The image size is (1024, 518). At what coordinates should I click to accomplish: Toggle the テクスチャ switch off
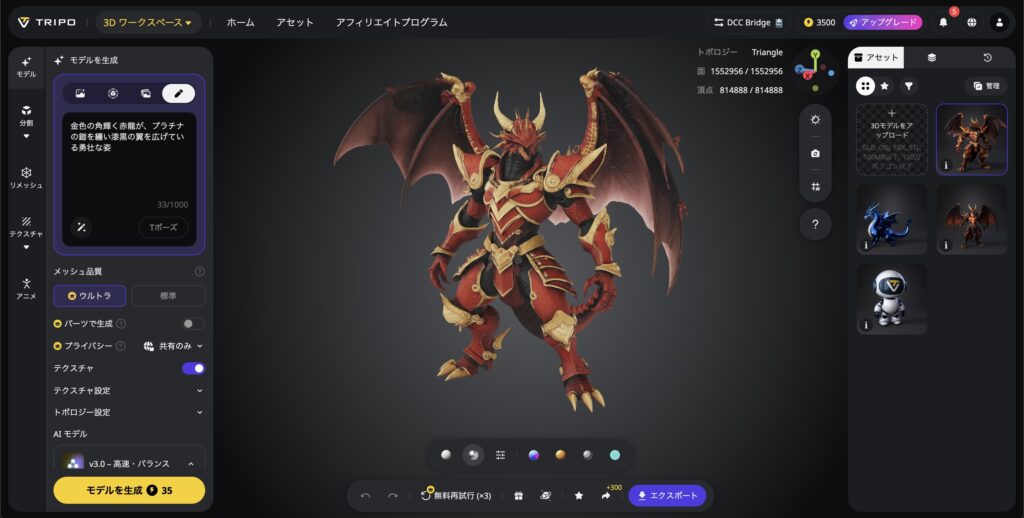pyautogui.click(x=193, y=368)
